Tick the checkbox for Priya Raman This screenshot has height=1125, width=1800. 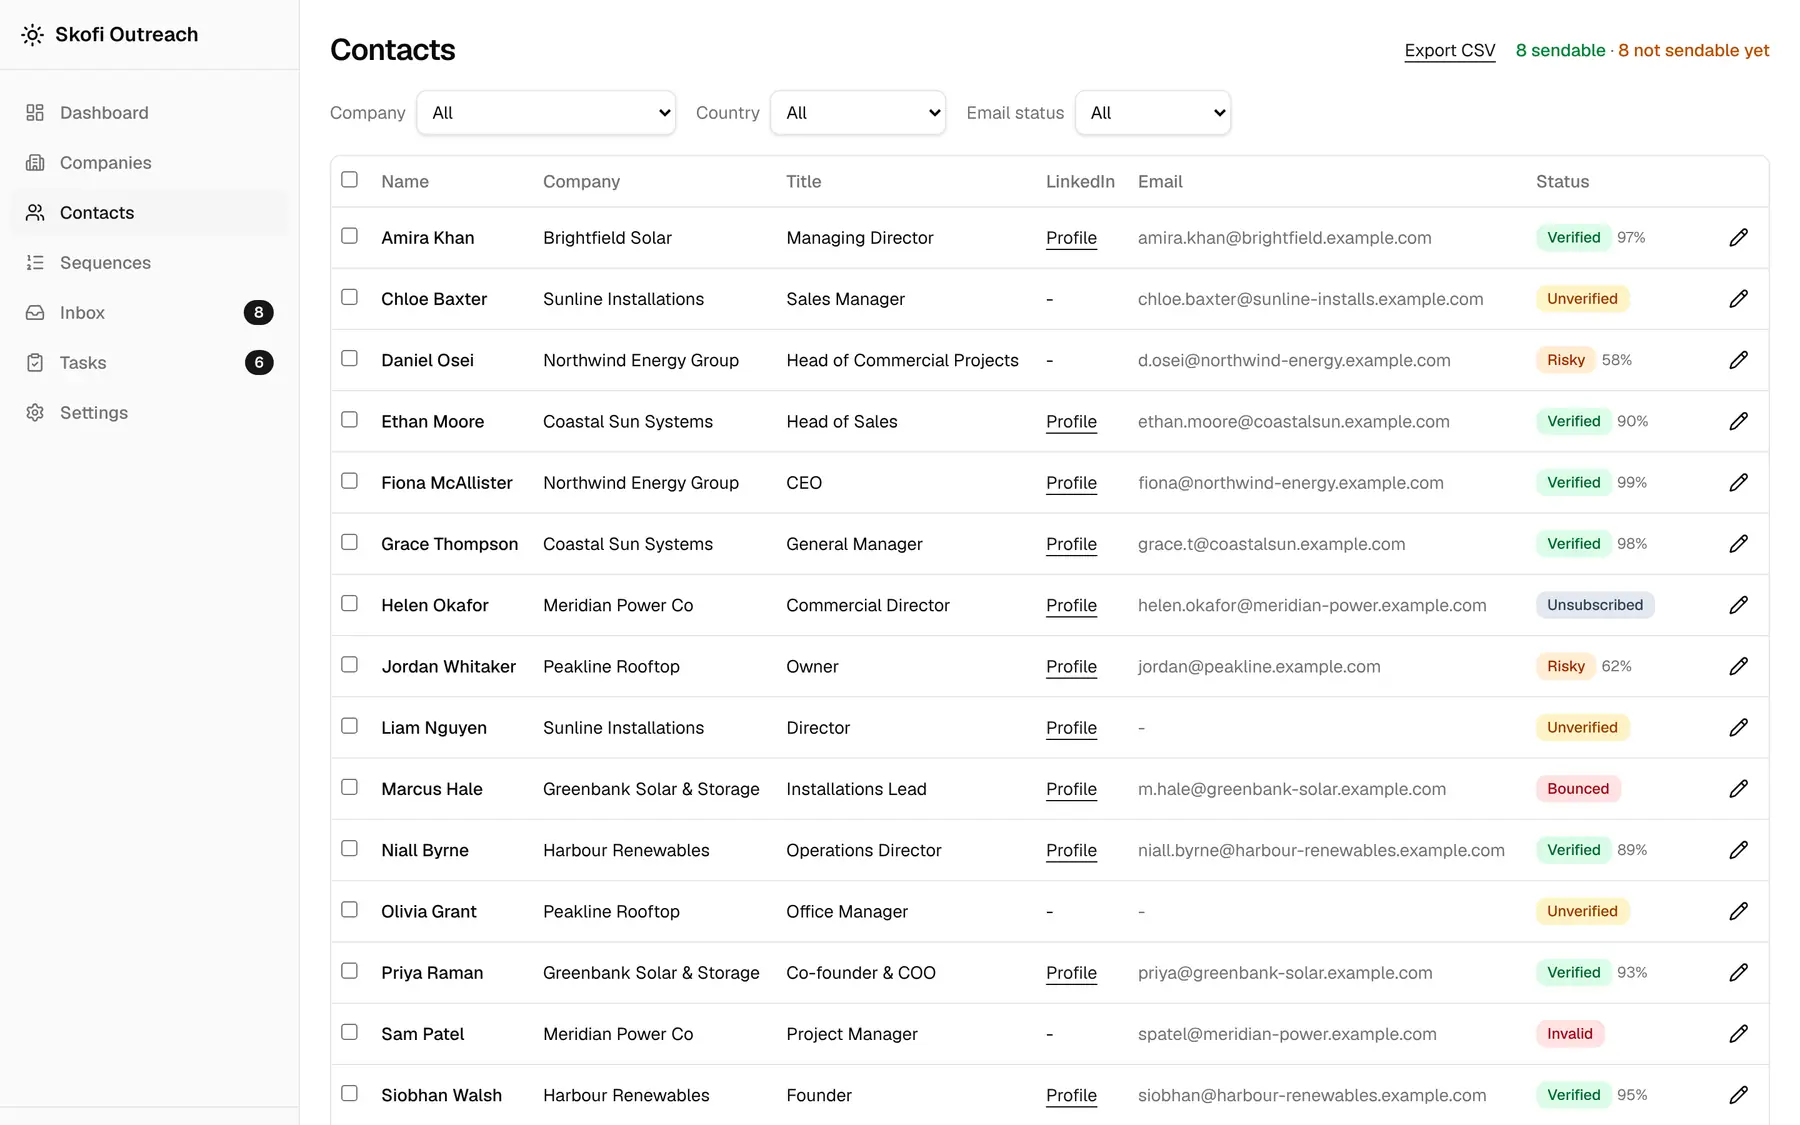349,971
